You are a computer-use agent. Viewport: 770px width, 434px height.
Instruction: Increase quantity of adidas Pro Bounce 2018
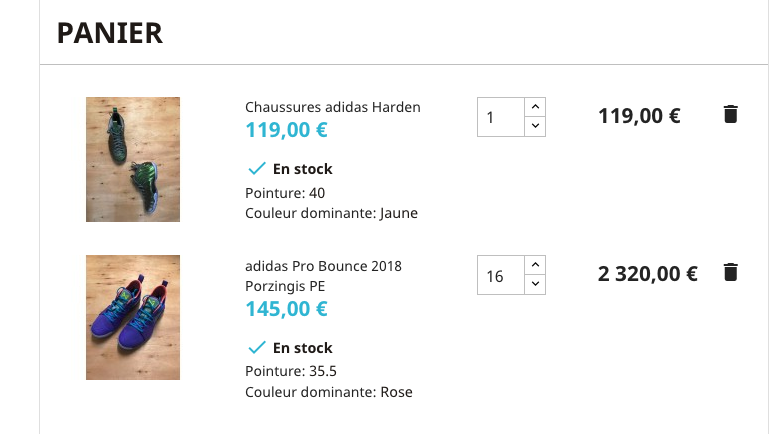coord(535,265)
